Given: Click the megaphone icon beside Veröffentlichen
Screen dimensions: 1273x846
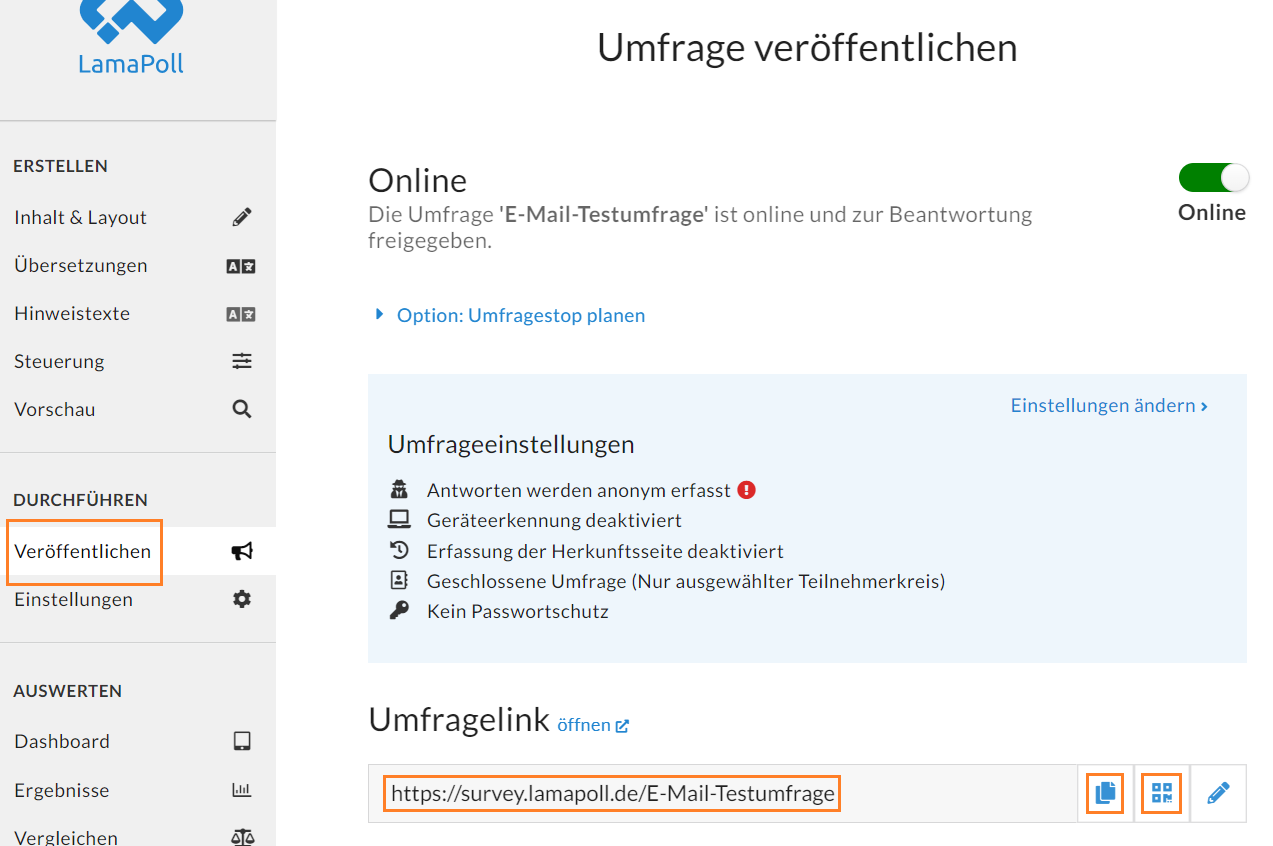Looking at the screenshot, I should pyautogui.click(x=242, y=551).
